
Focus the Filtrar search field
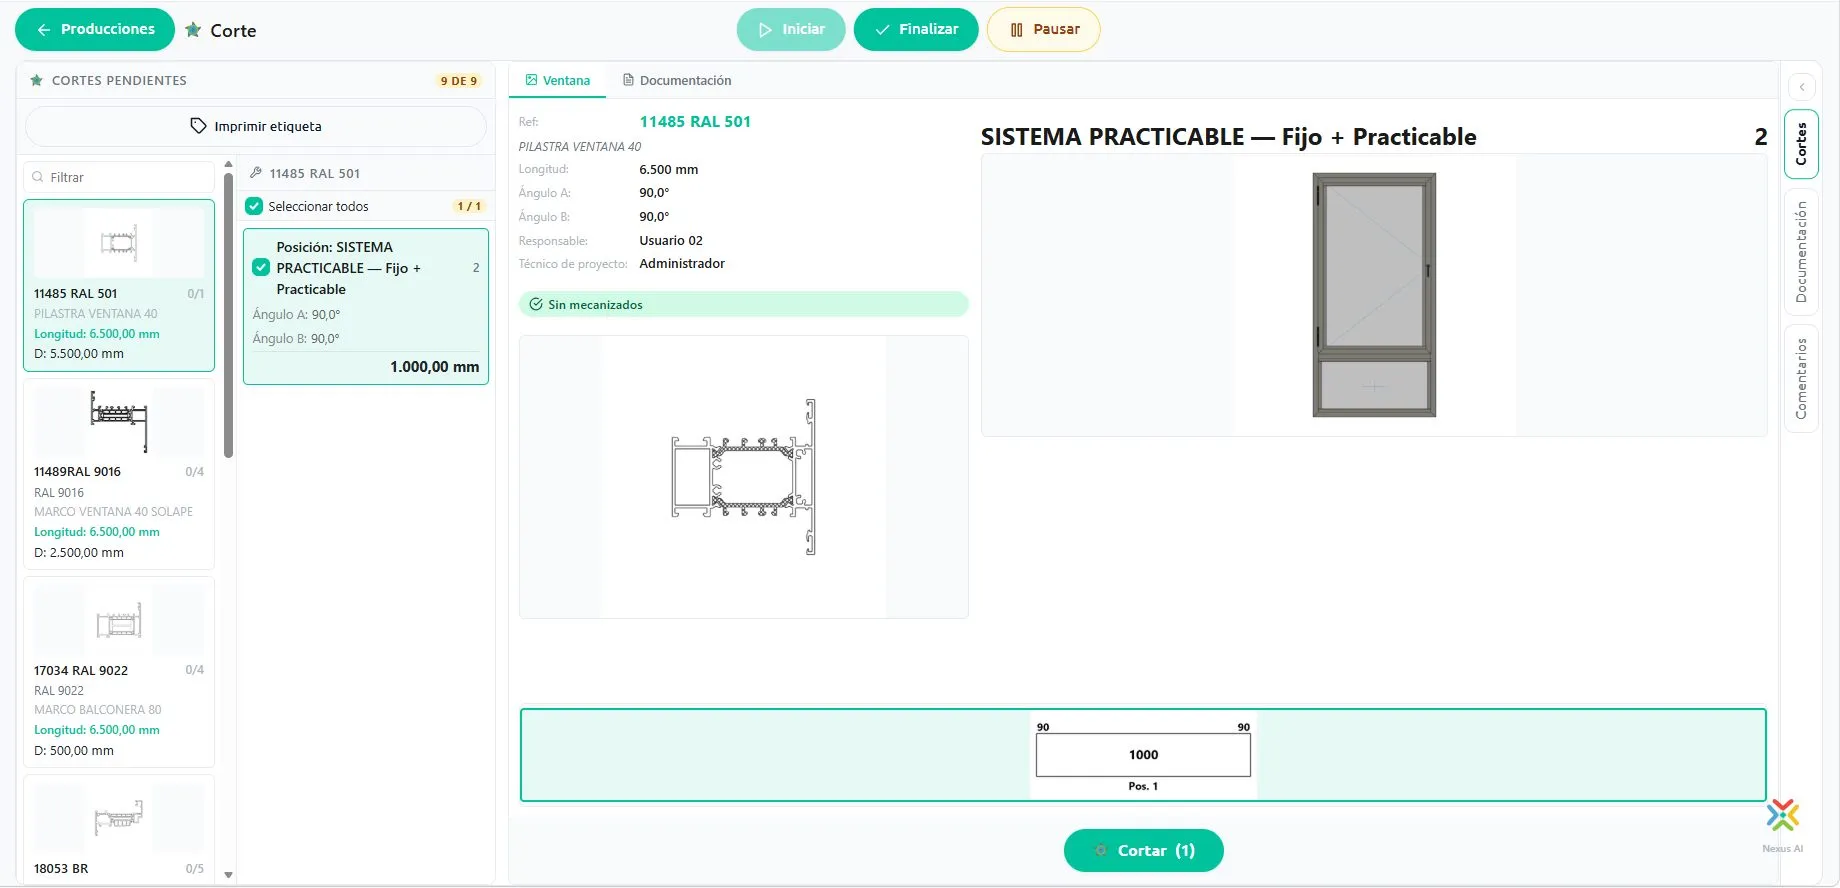click(x=119, y=177)
